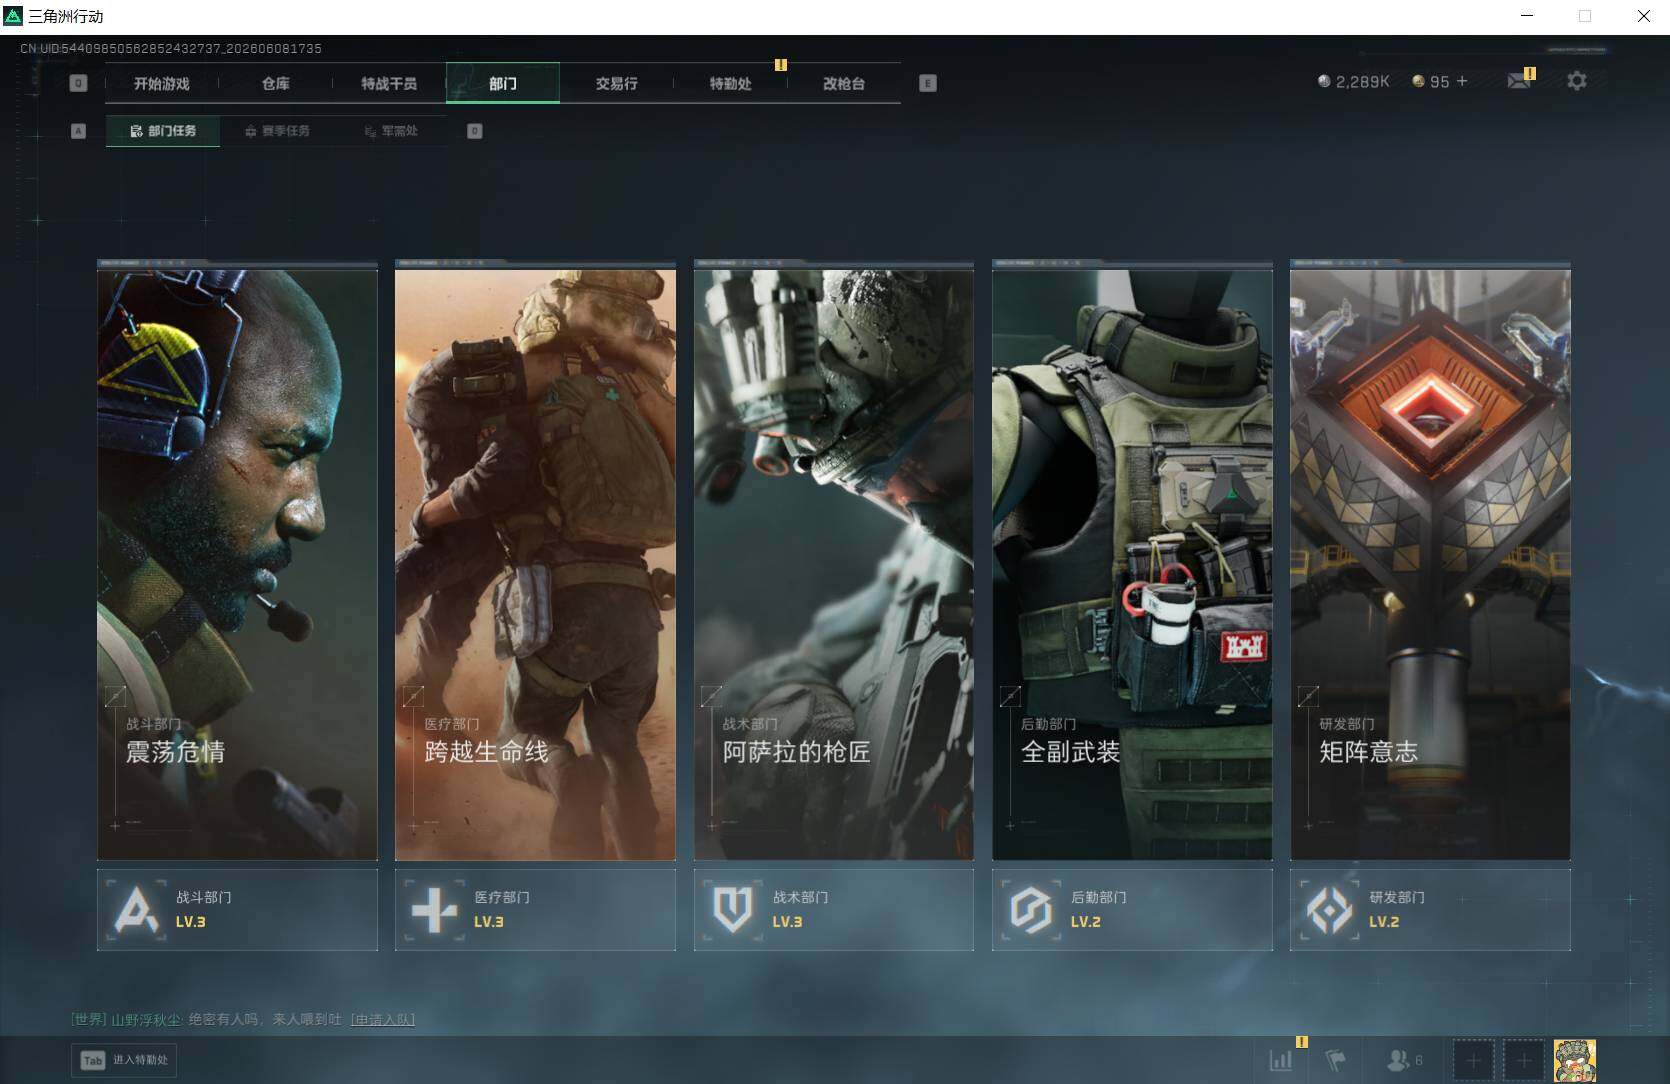Click the D key sub-tab icon

point(475,131)
